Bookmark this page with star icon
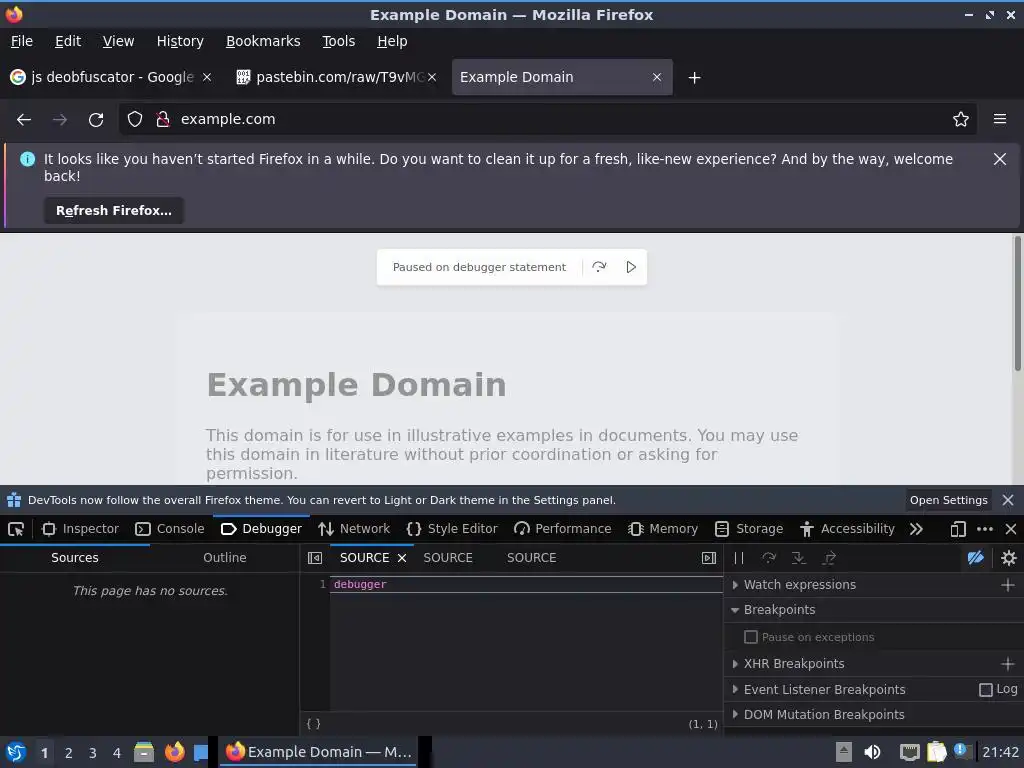 coord(961,120)
